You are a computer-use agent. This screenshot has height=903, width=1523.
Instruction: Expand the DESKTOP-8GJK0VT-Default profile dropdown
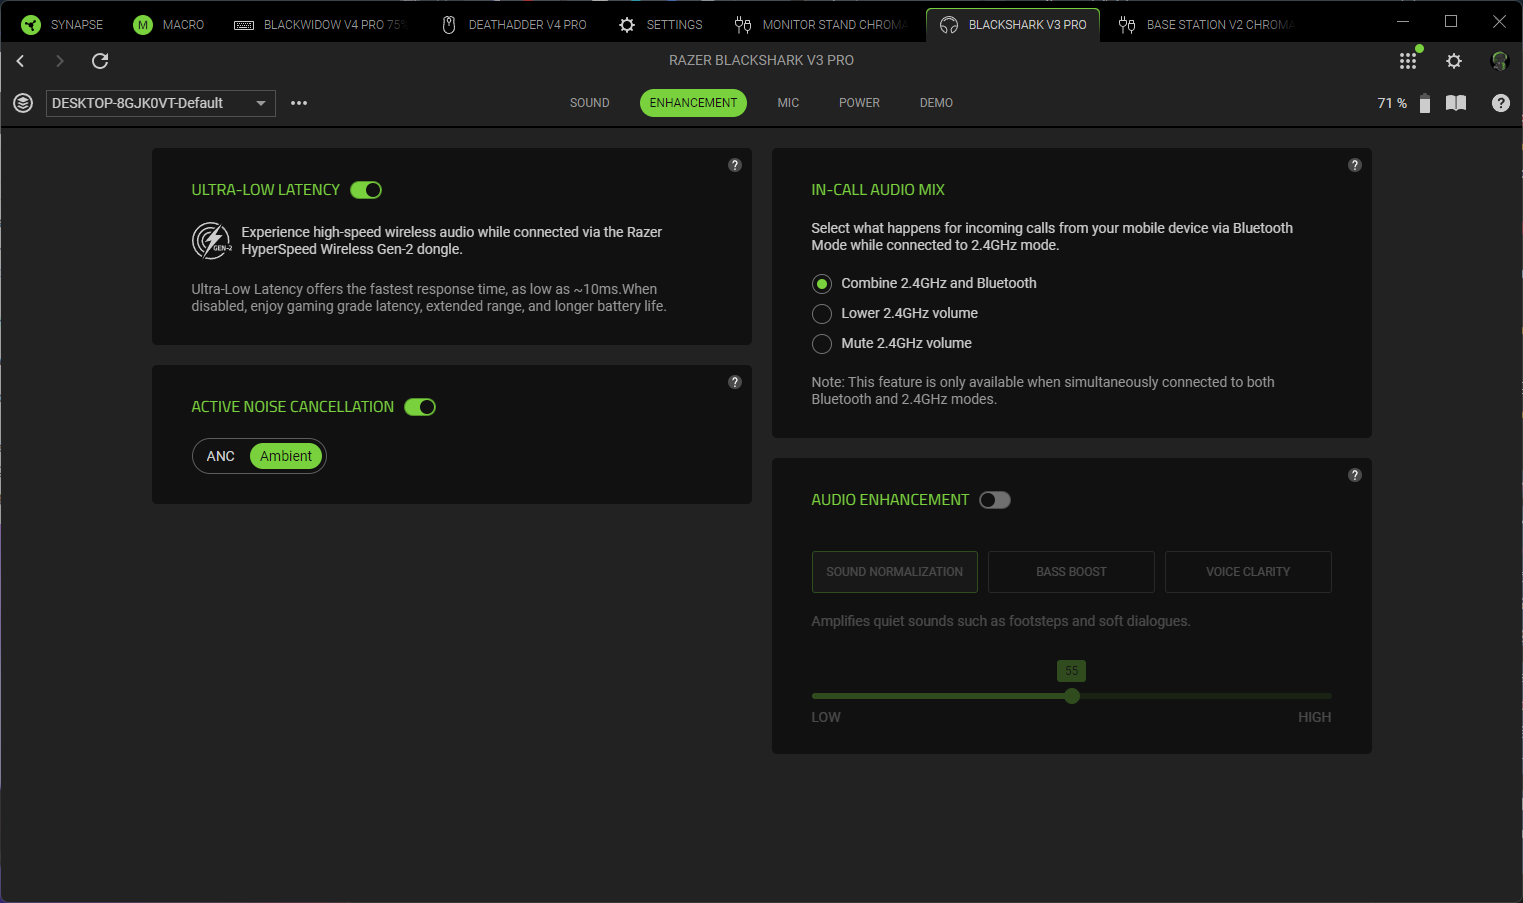161,103
